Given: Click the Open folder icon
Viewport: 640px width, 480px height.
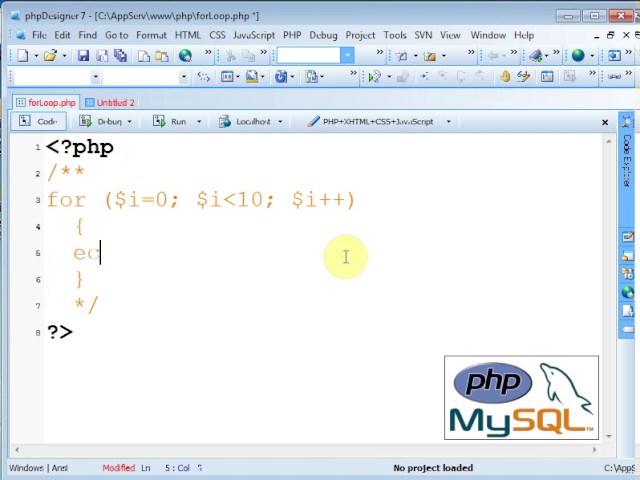Looking at the screenshot, I should coord(50,55).
